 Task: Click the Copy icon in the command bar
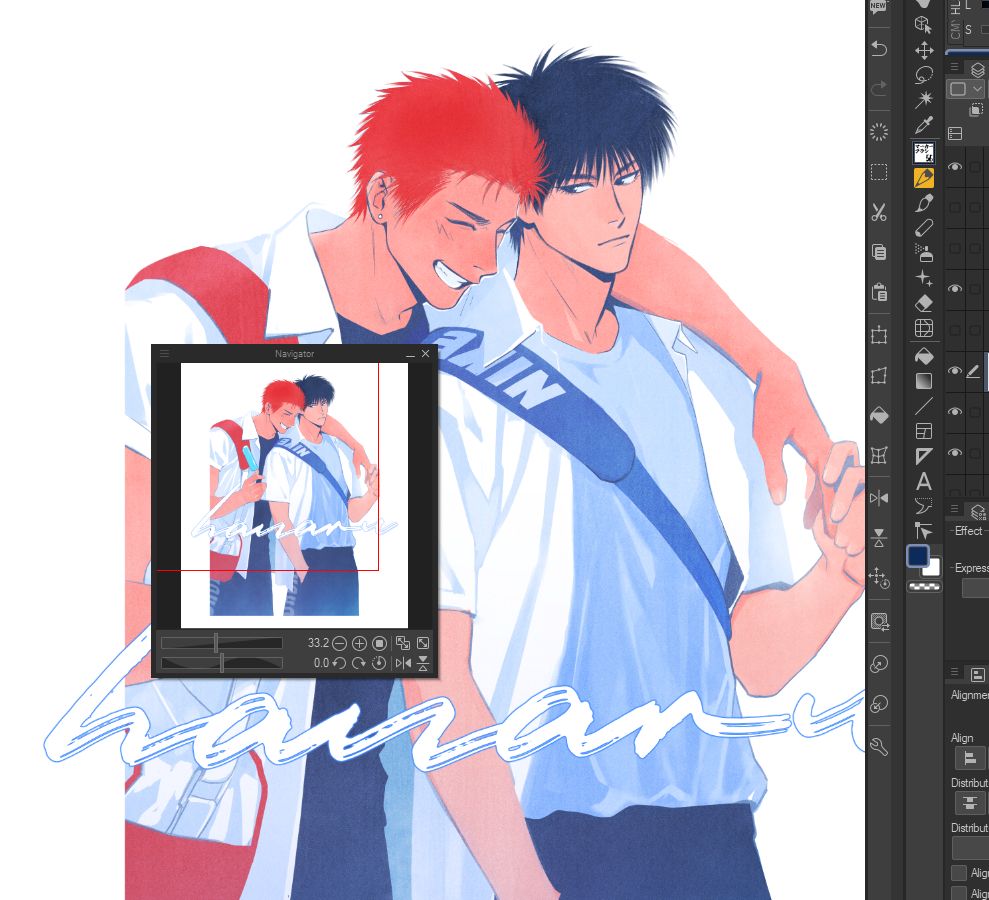coord(879,252)
